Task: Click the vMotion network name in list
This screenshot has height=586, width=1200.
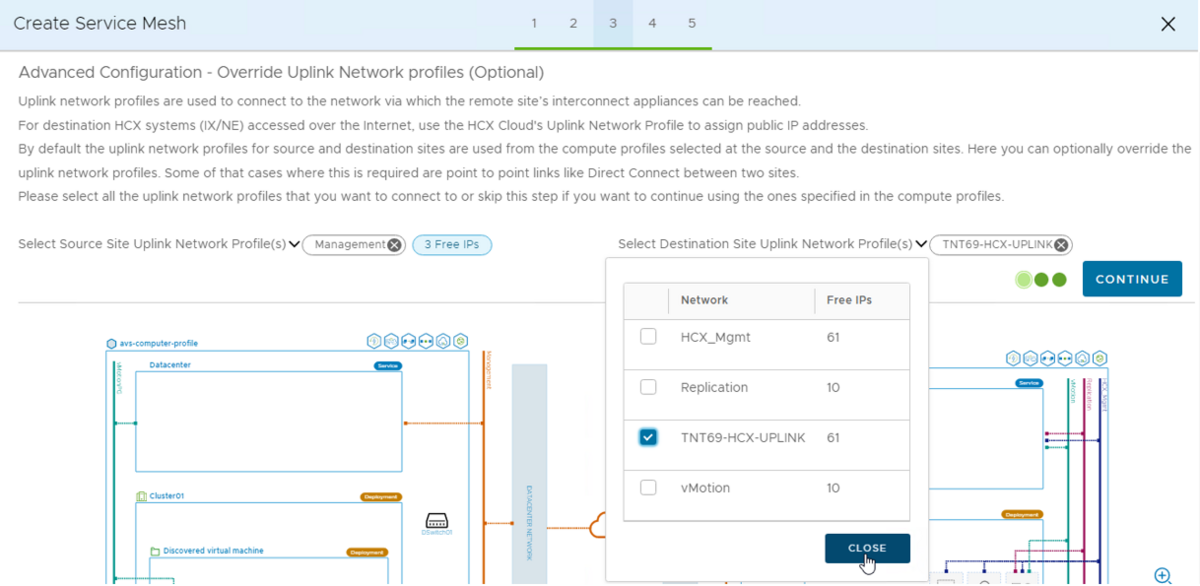Action: click(705, 487)
